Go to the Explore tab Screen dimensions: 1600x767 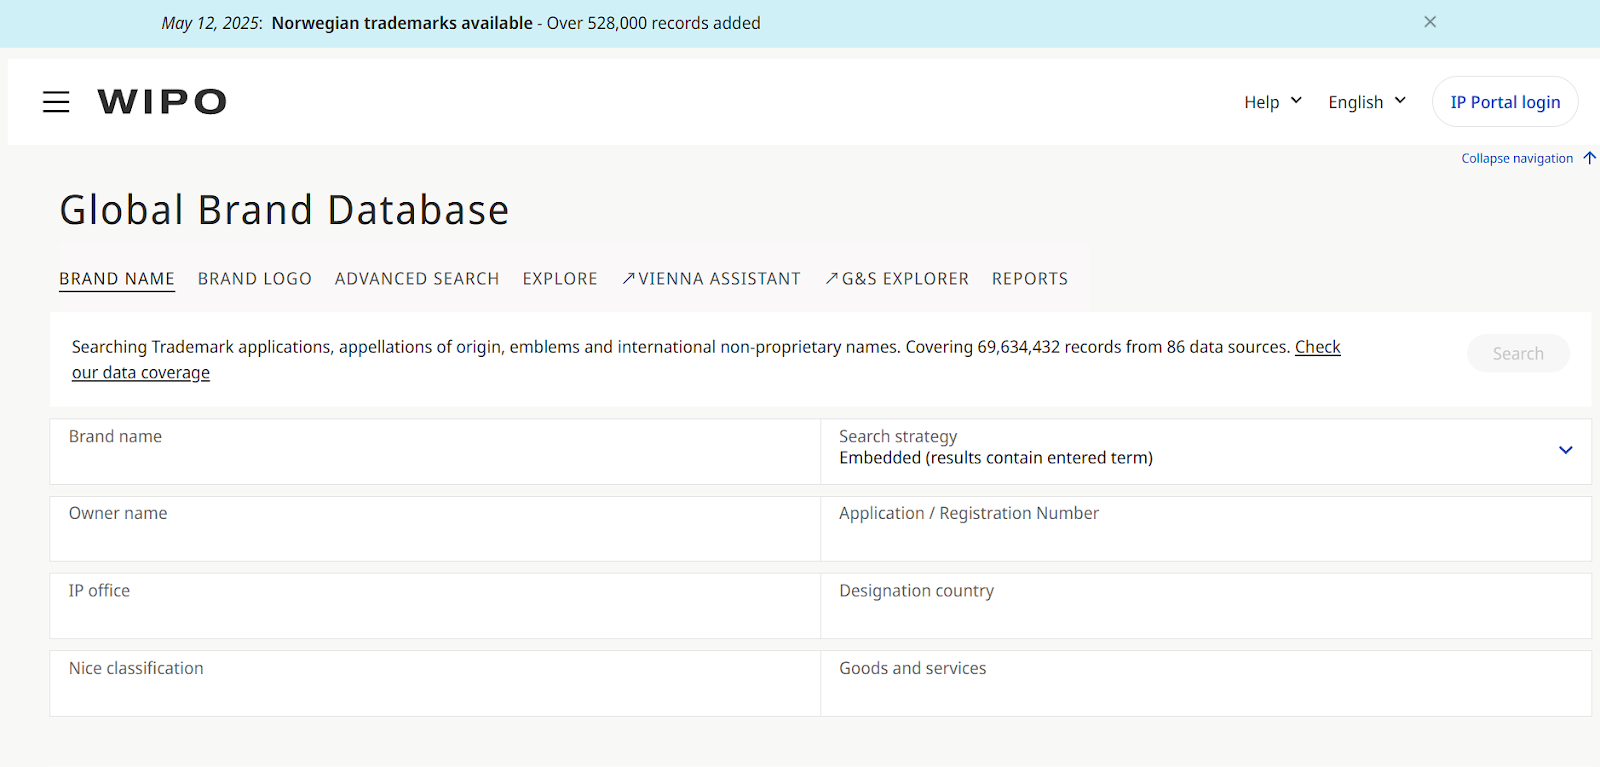pos(560,279)
